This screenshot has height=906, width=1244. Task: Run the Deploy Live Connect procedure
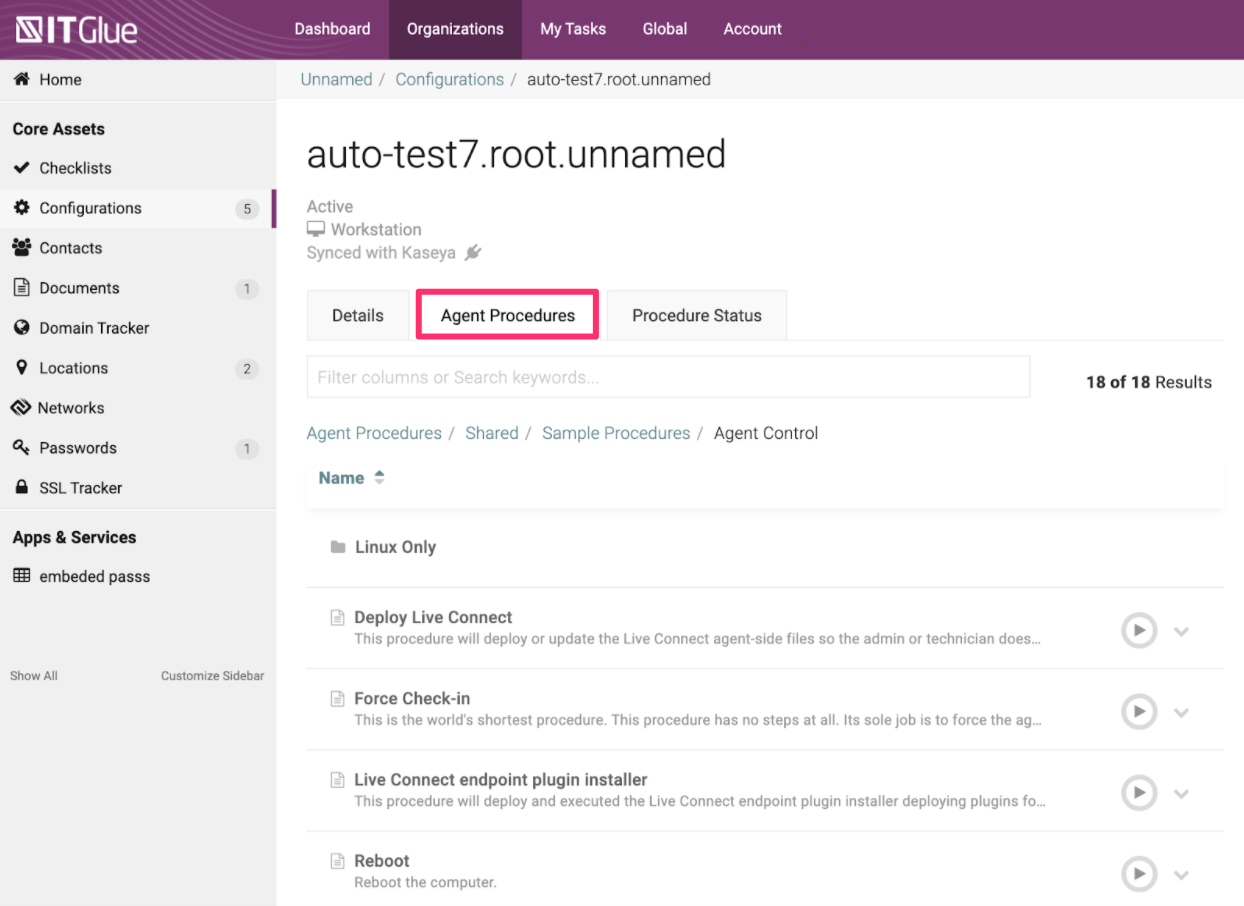pos(1139,631)
